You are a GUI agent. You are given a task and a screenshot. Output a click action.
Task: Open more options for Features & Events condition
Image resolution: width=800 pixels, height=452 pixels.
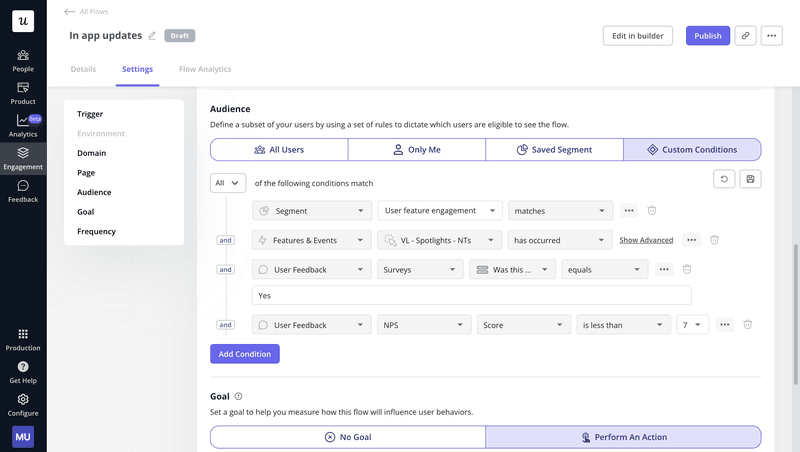tap(691, 240)
